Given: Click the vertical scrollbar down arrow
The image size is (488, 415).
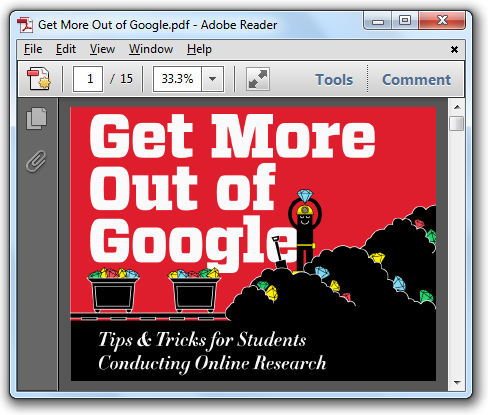Looking at the screenshot, I should click(457, 382).
